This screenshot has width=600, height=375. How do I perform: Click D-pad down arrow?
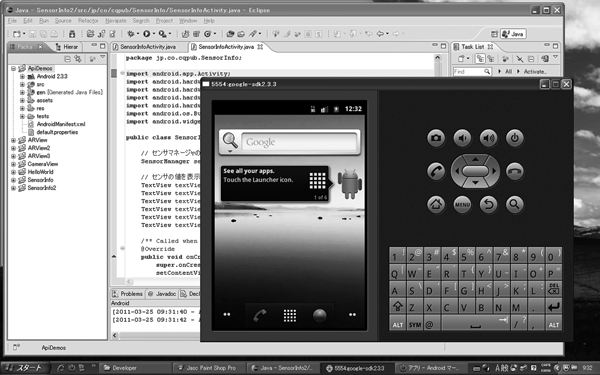[x=475, y=183]
